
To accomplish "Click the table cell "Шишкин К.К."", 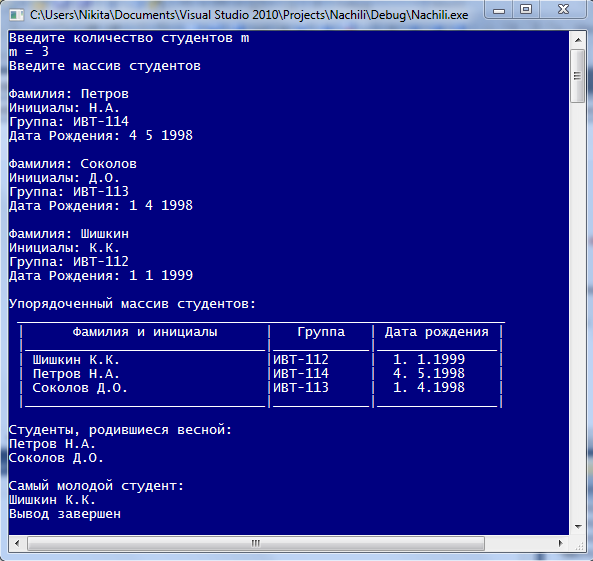I will click(76, 360).
